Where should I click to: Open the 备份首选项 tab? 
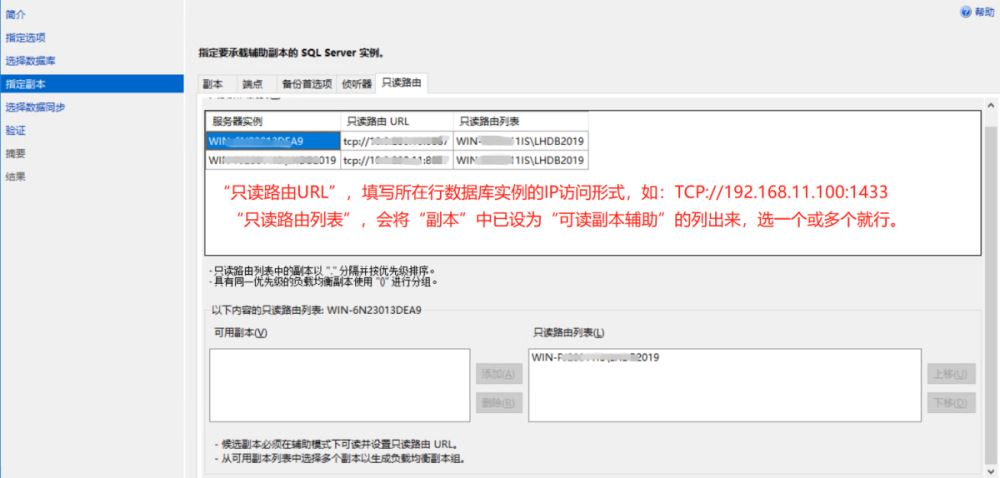(307, 84)
